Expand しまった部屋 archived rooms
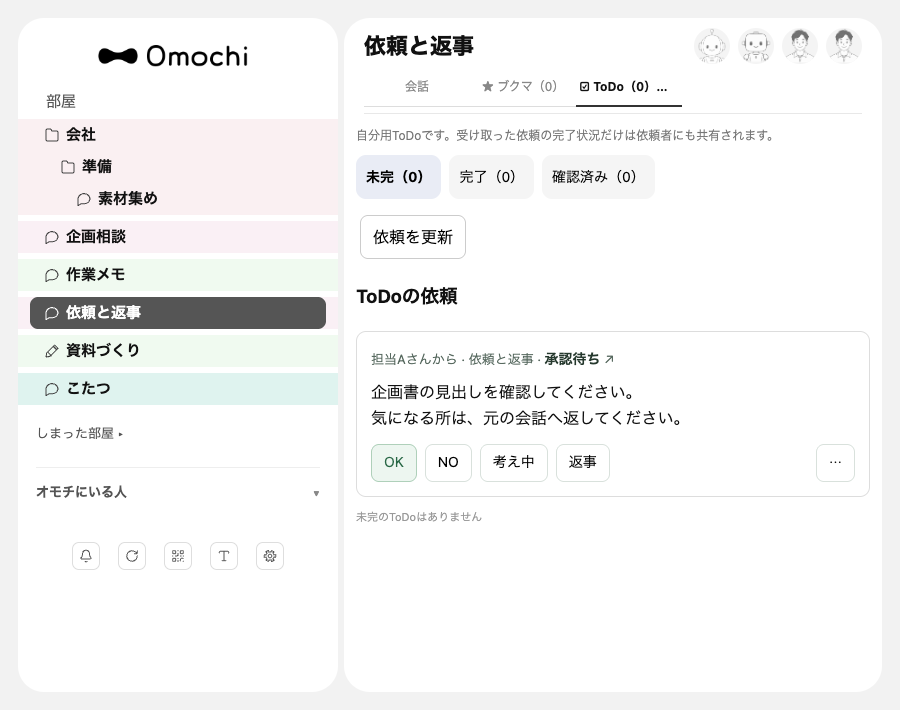This screenshot has width=900, height=710. [80, 433]
